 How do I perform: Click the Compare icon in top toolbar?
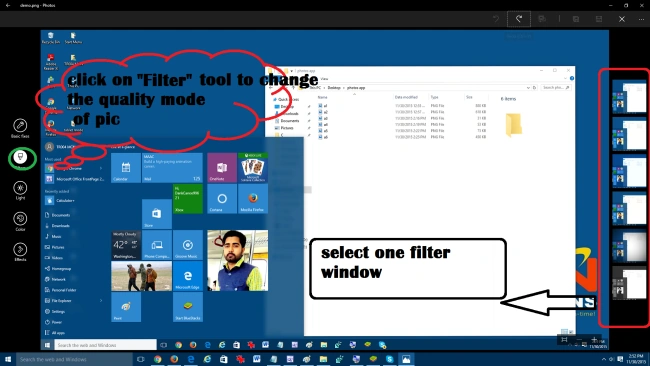tap(542, 19)
